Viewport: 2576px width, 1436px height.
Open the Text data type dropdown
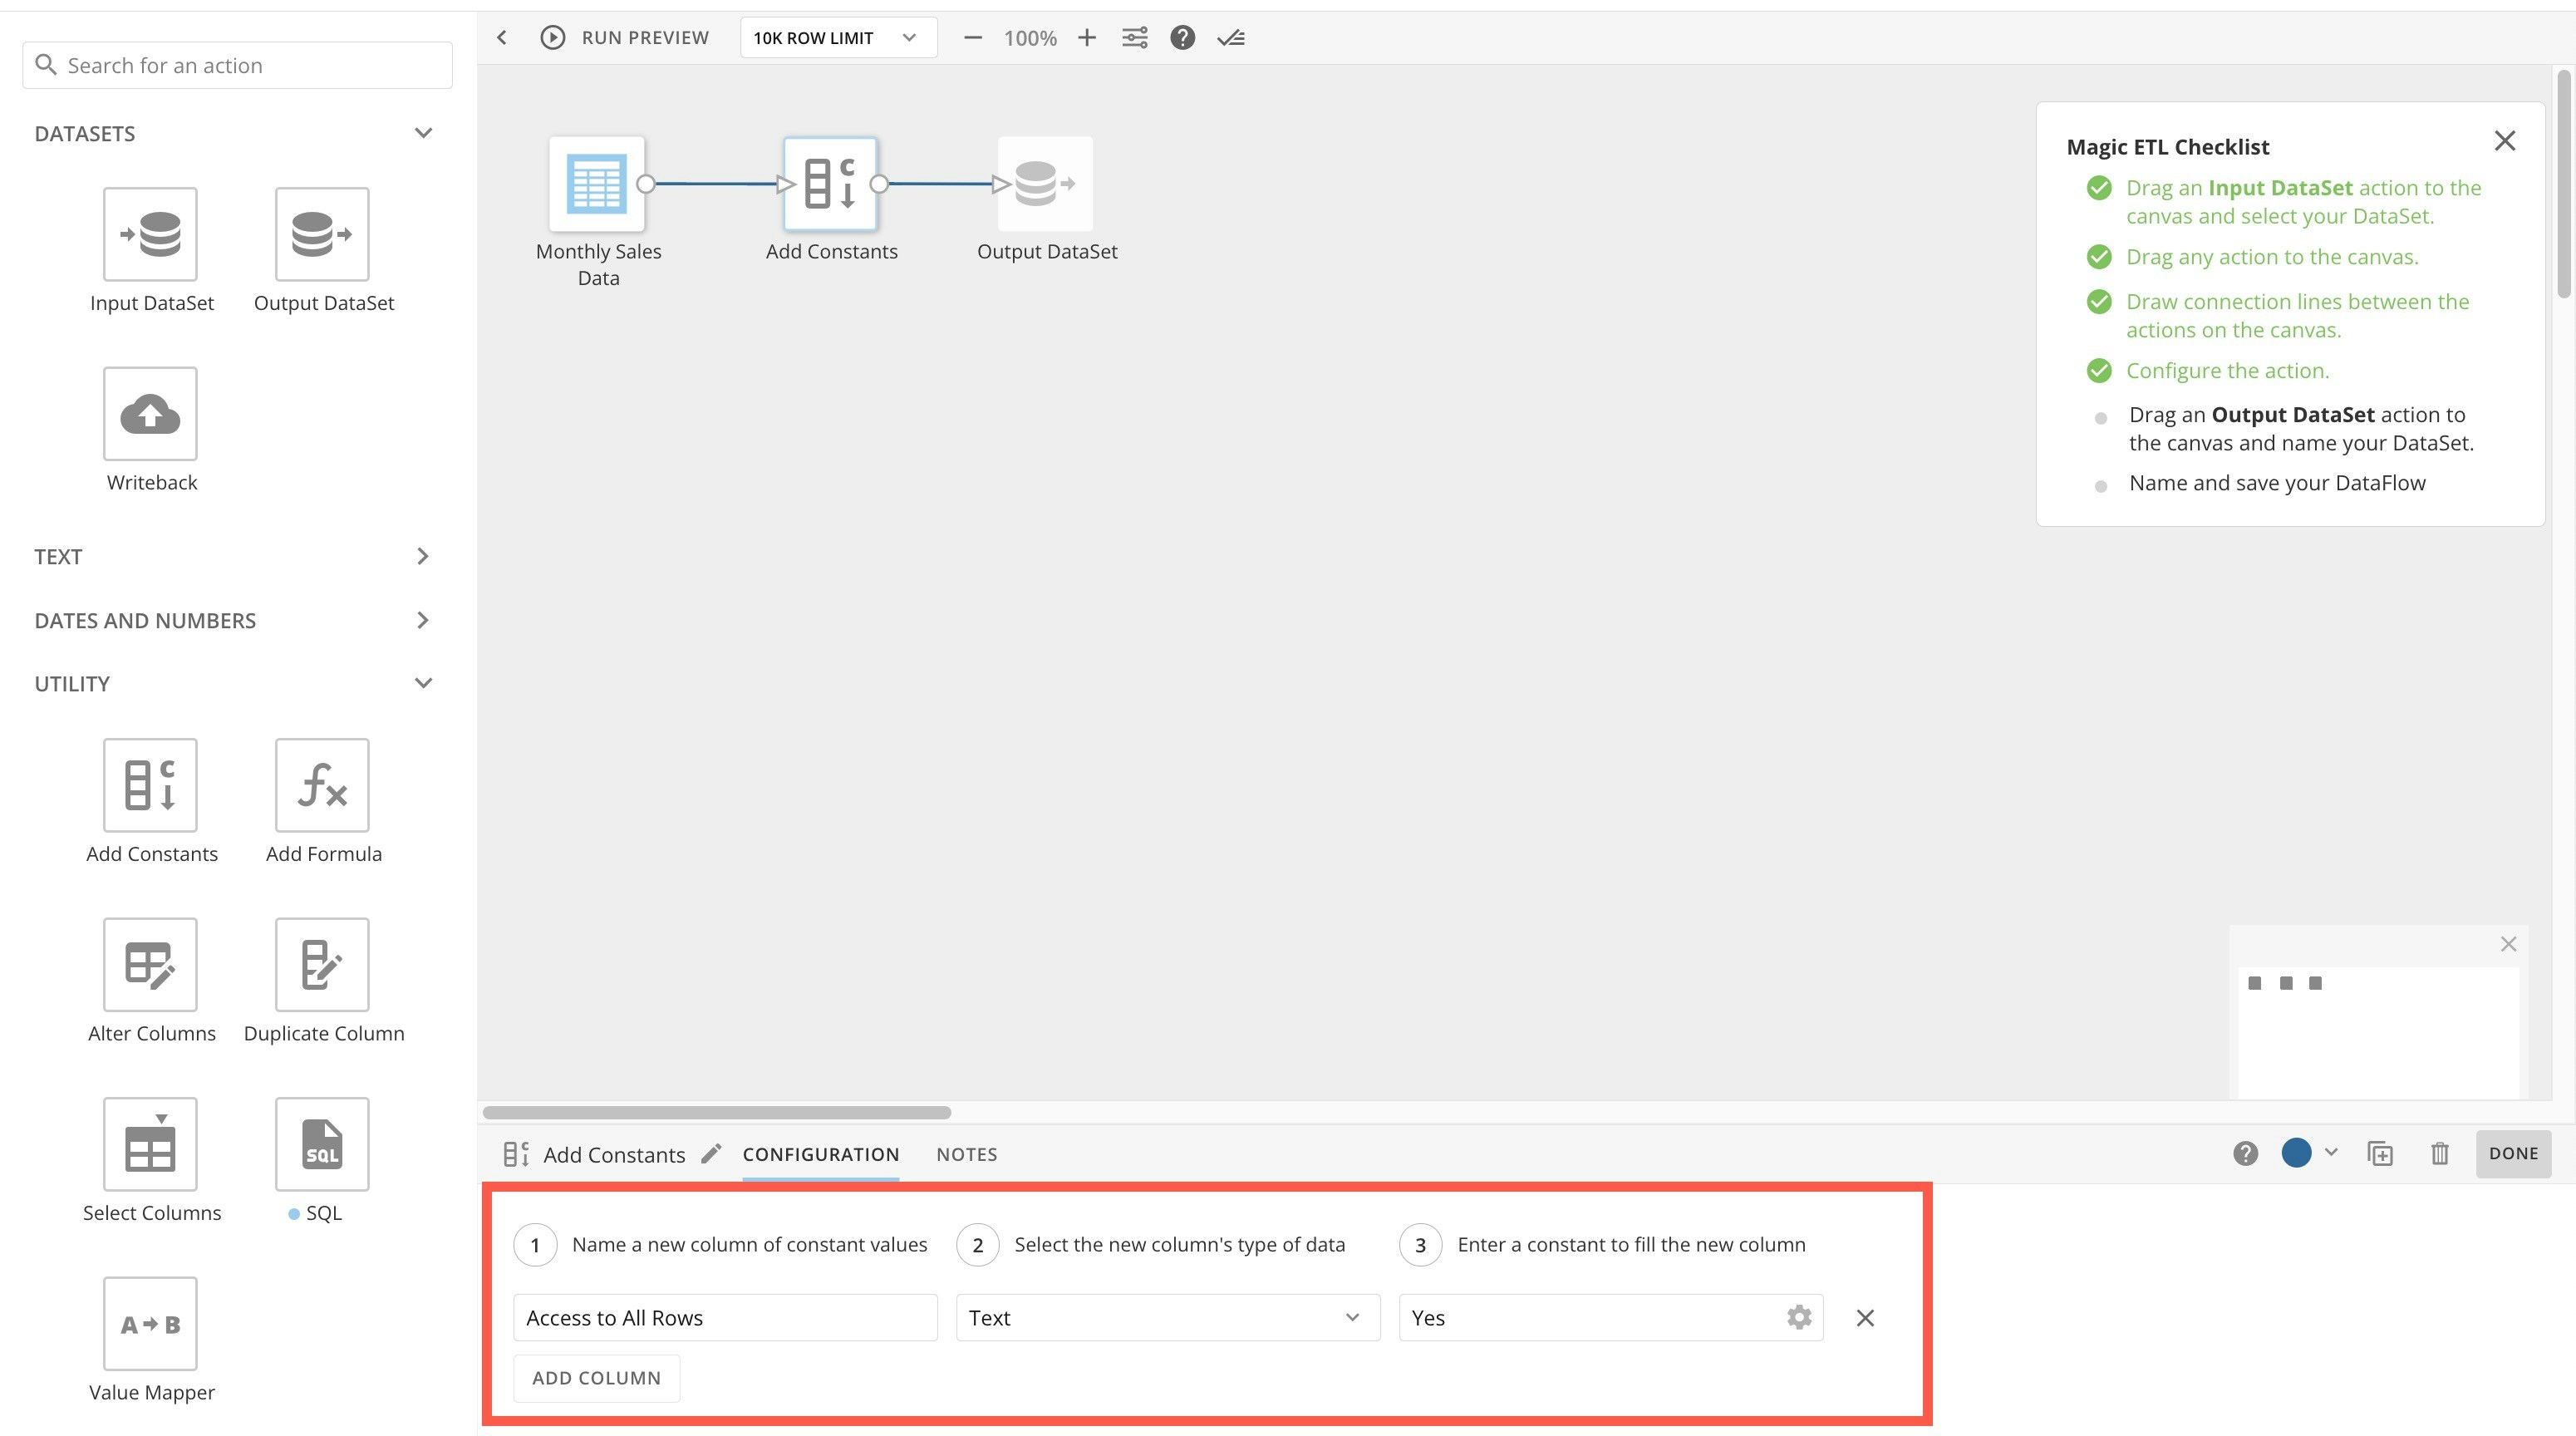pos(1166,1317)
